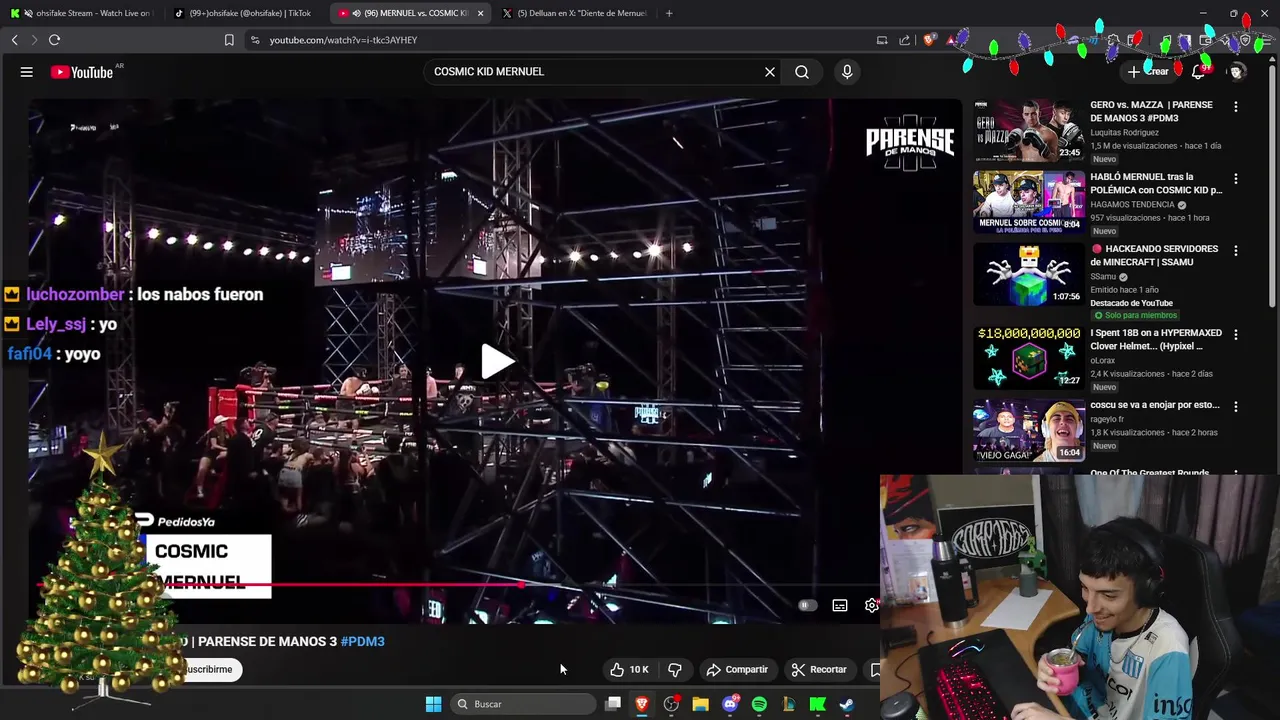This screenshot has width=1280, height=720.
Task: Open options for HABLÓ MERNUEL video
Action: 1236,178
